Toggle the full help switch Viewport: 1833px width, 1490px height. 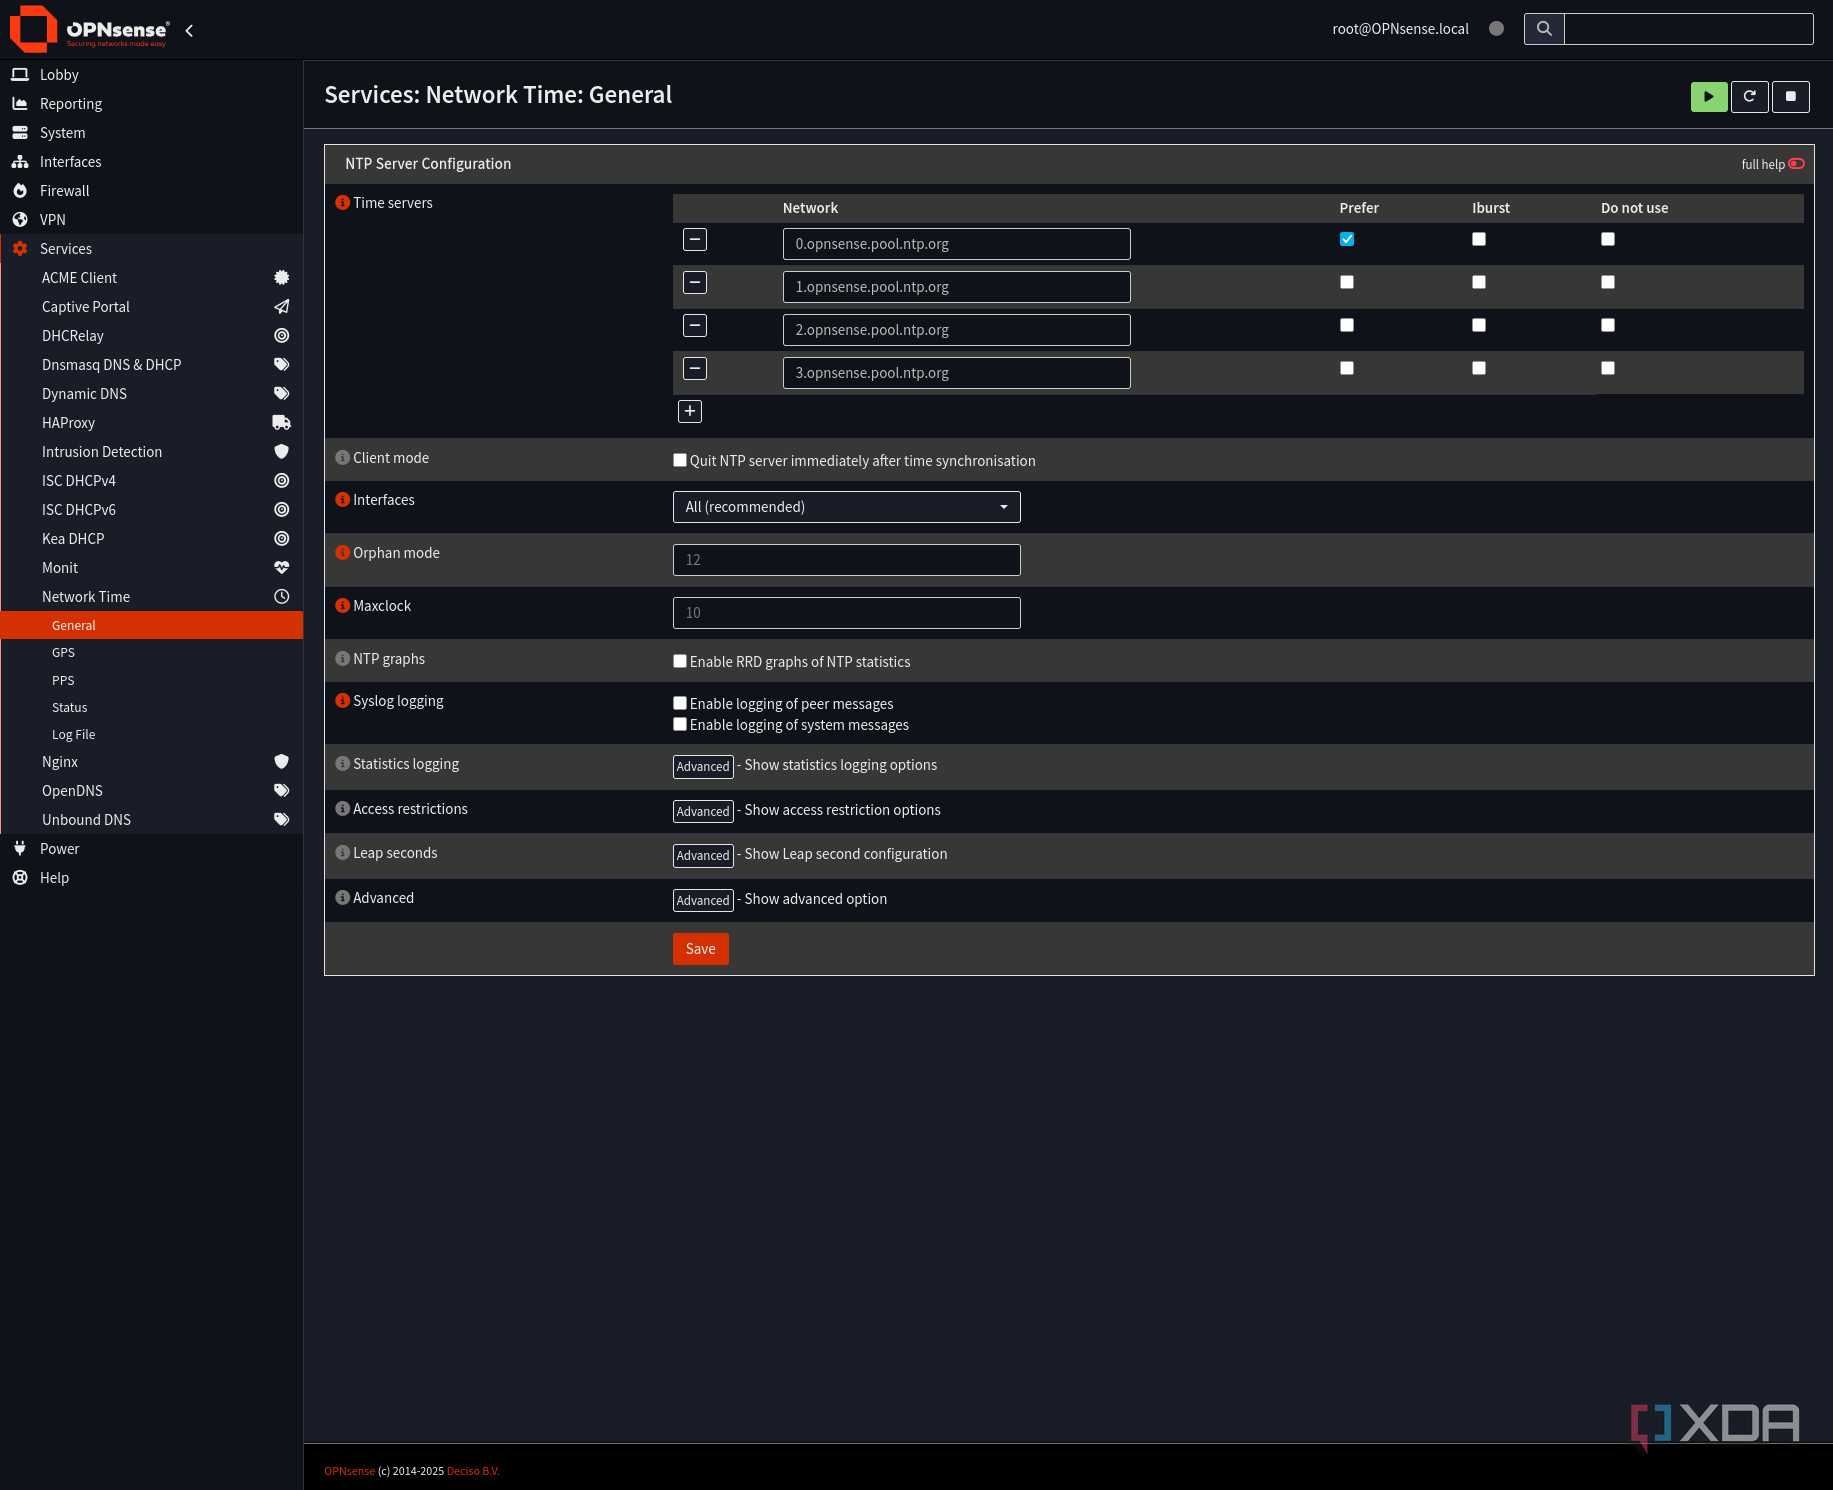click(1796, 164)
